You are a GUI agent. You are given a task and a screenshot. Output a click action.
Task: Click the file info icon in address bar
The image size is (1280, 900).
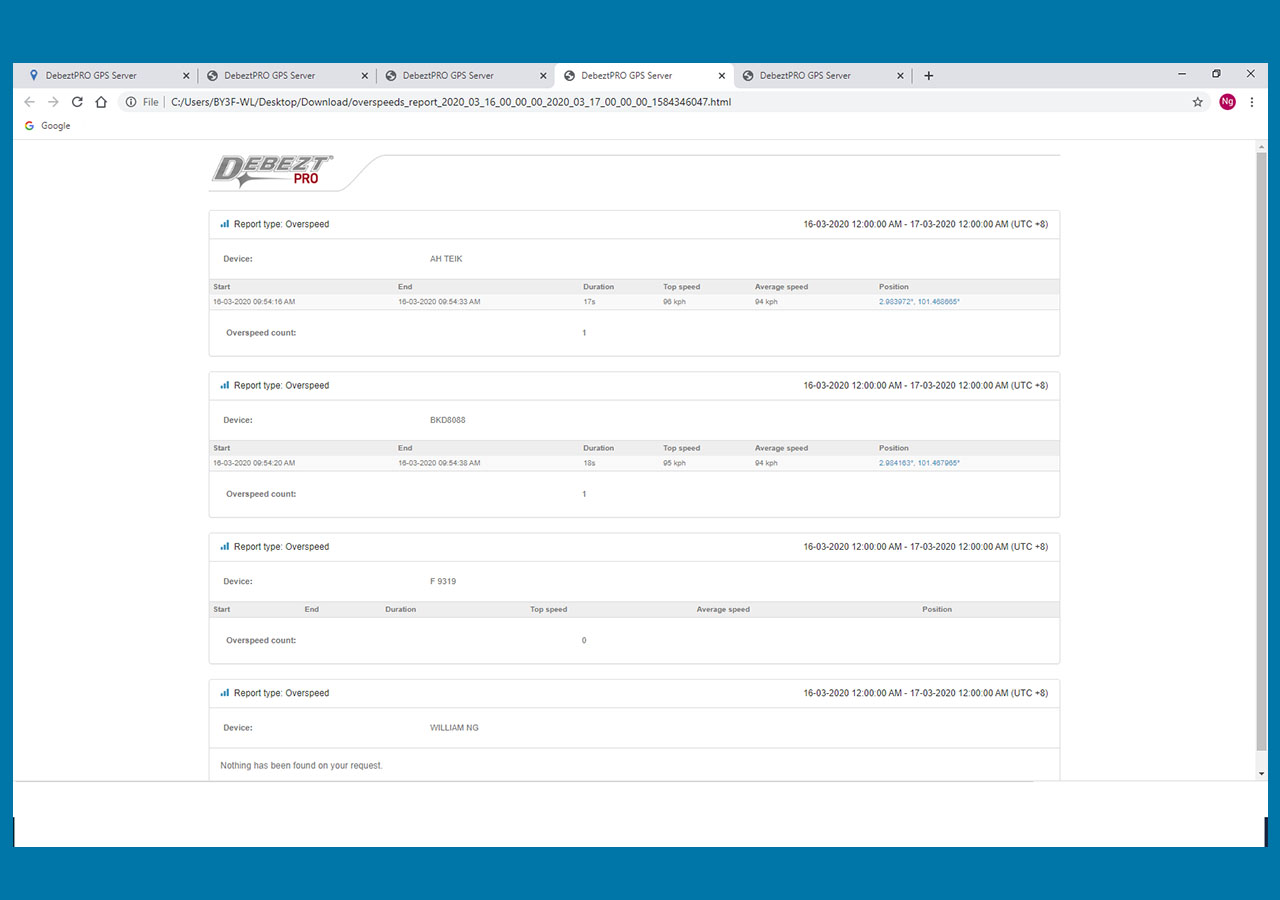(x=131, y=102)
